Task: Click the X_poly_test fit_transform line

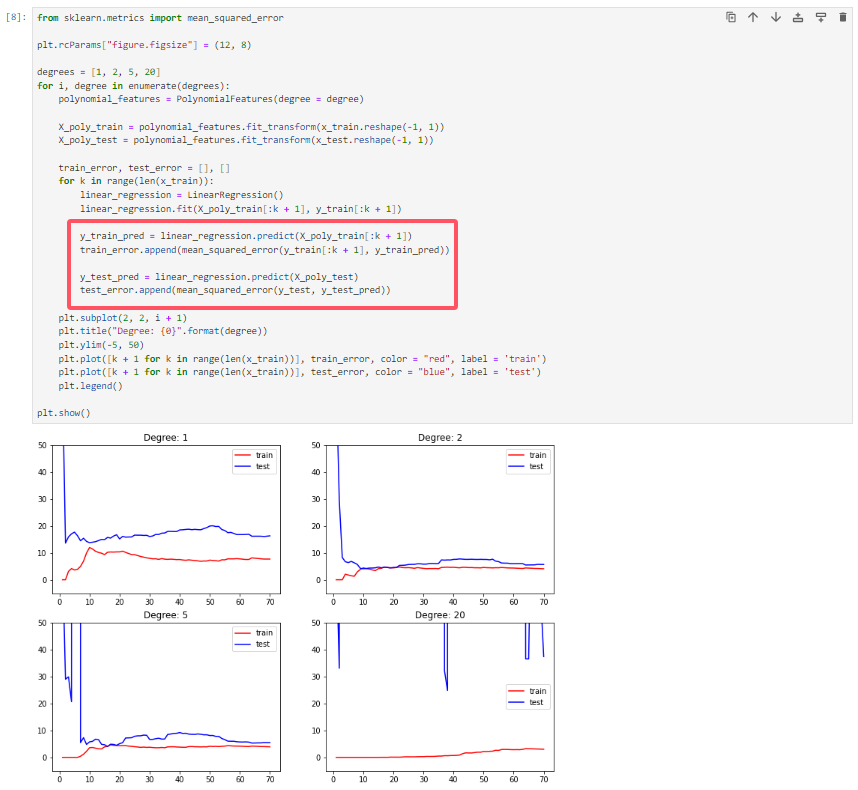Action: pos(246,140)
